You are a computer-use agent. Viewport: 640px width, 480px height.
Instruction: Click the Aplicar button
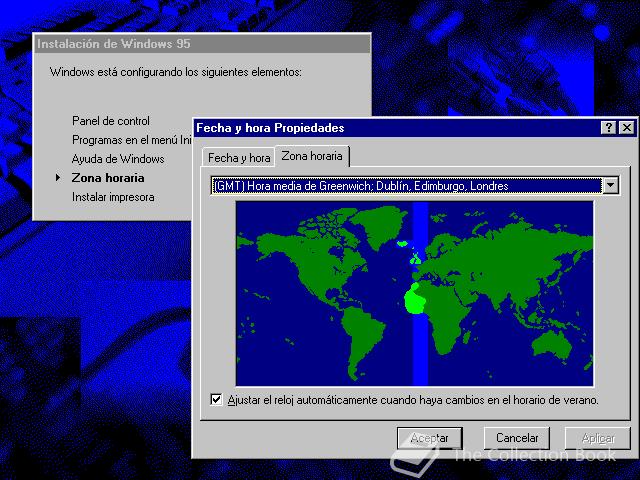pos(598,438)
